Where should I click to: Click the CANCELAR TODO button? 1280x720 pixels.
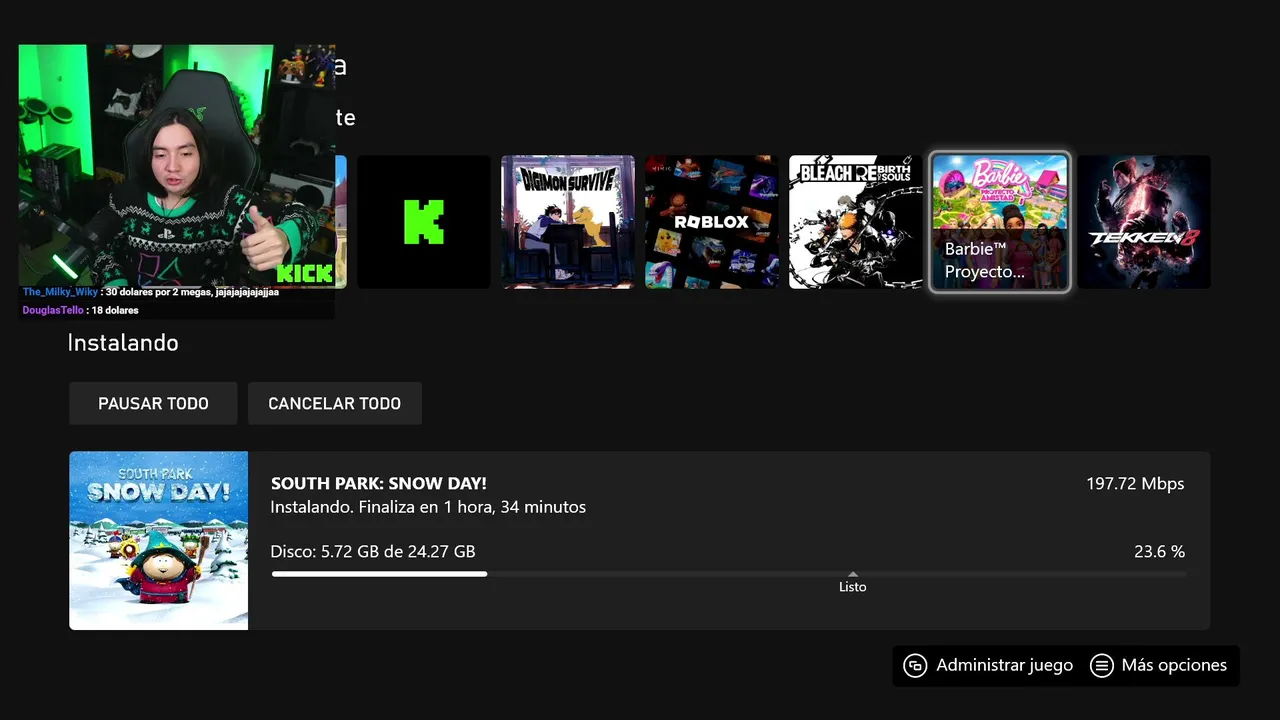coord(335,403)
